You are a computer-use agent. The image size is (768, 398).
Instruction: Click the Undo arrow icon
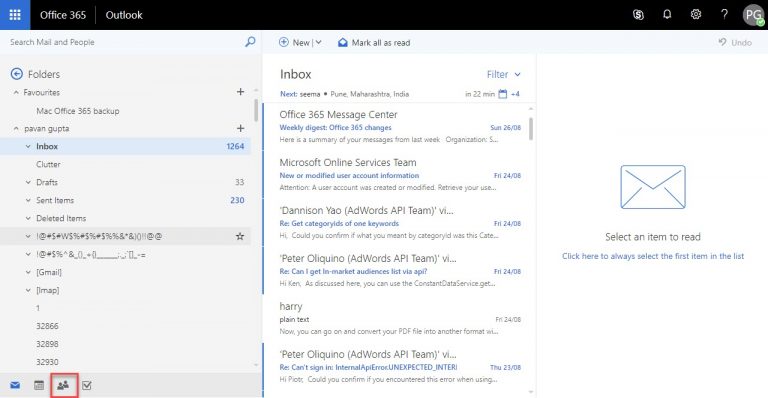point(722,42)
